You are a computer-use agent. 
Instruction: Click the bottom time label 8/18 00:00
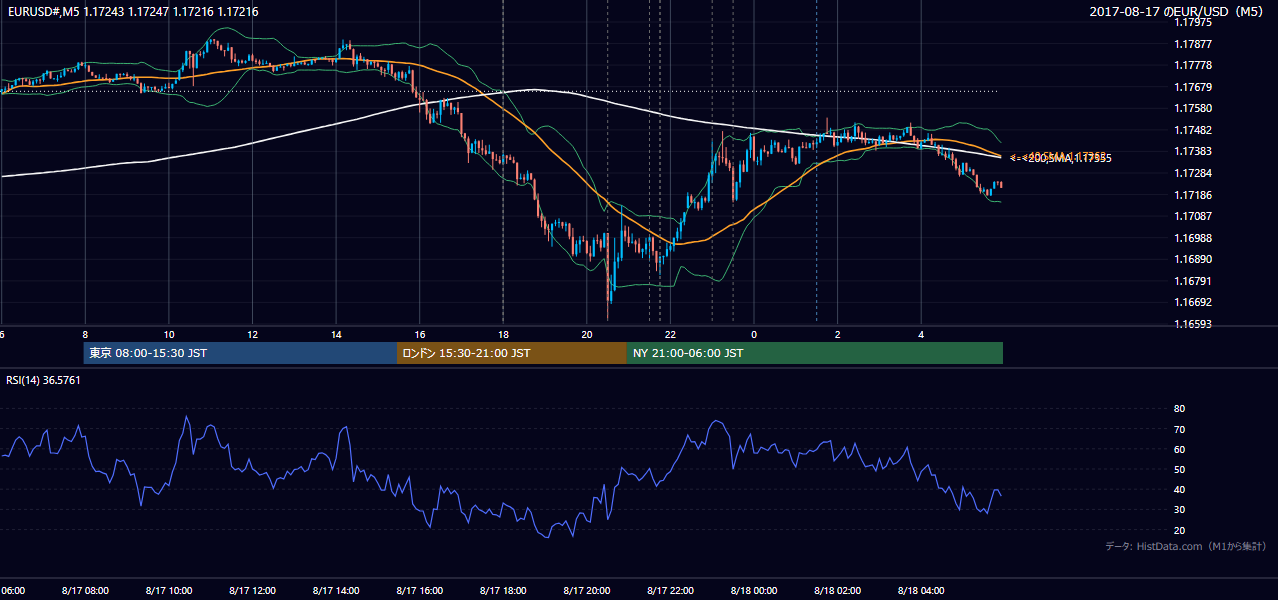[x=754, y=591]
